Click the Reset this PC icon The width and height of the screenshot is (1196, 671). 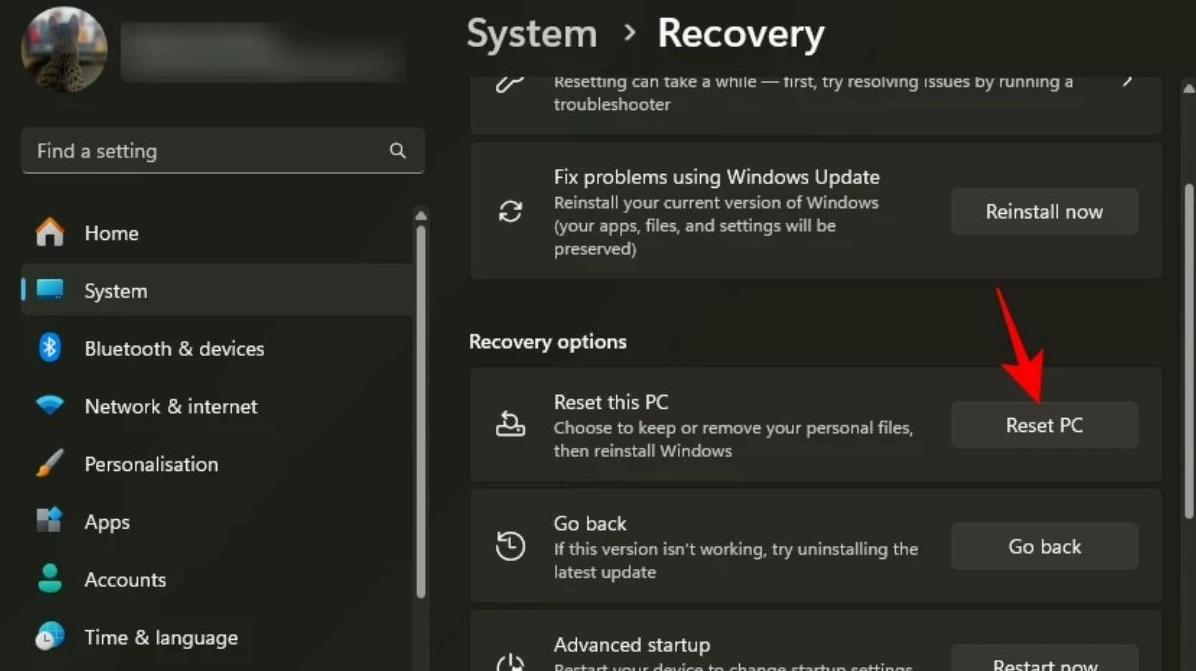pos(511,424)
